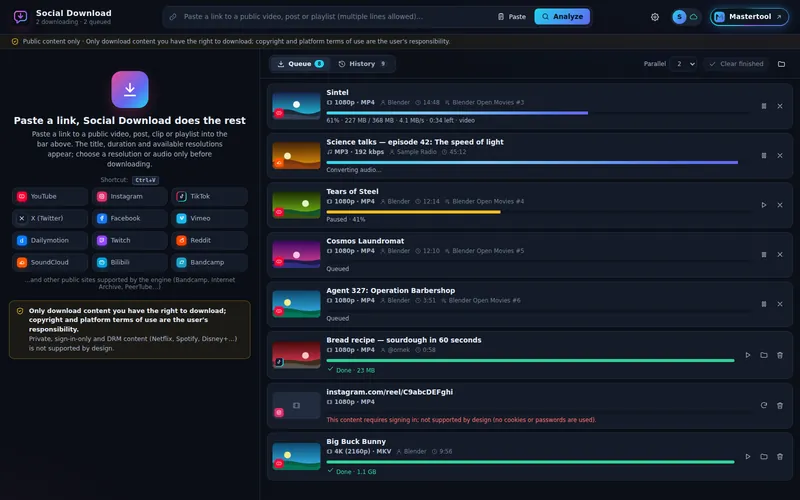800x500 pixels.
Task: Open the Parallel downloads dropdown
Action: point(683,64)
